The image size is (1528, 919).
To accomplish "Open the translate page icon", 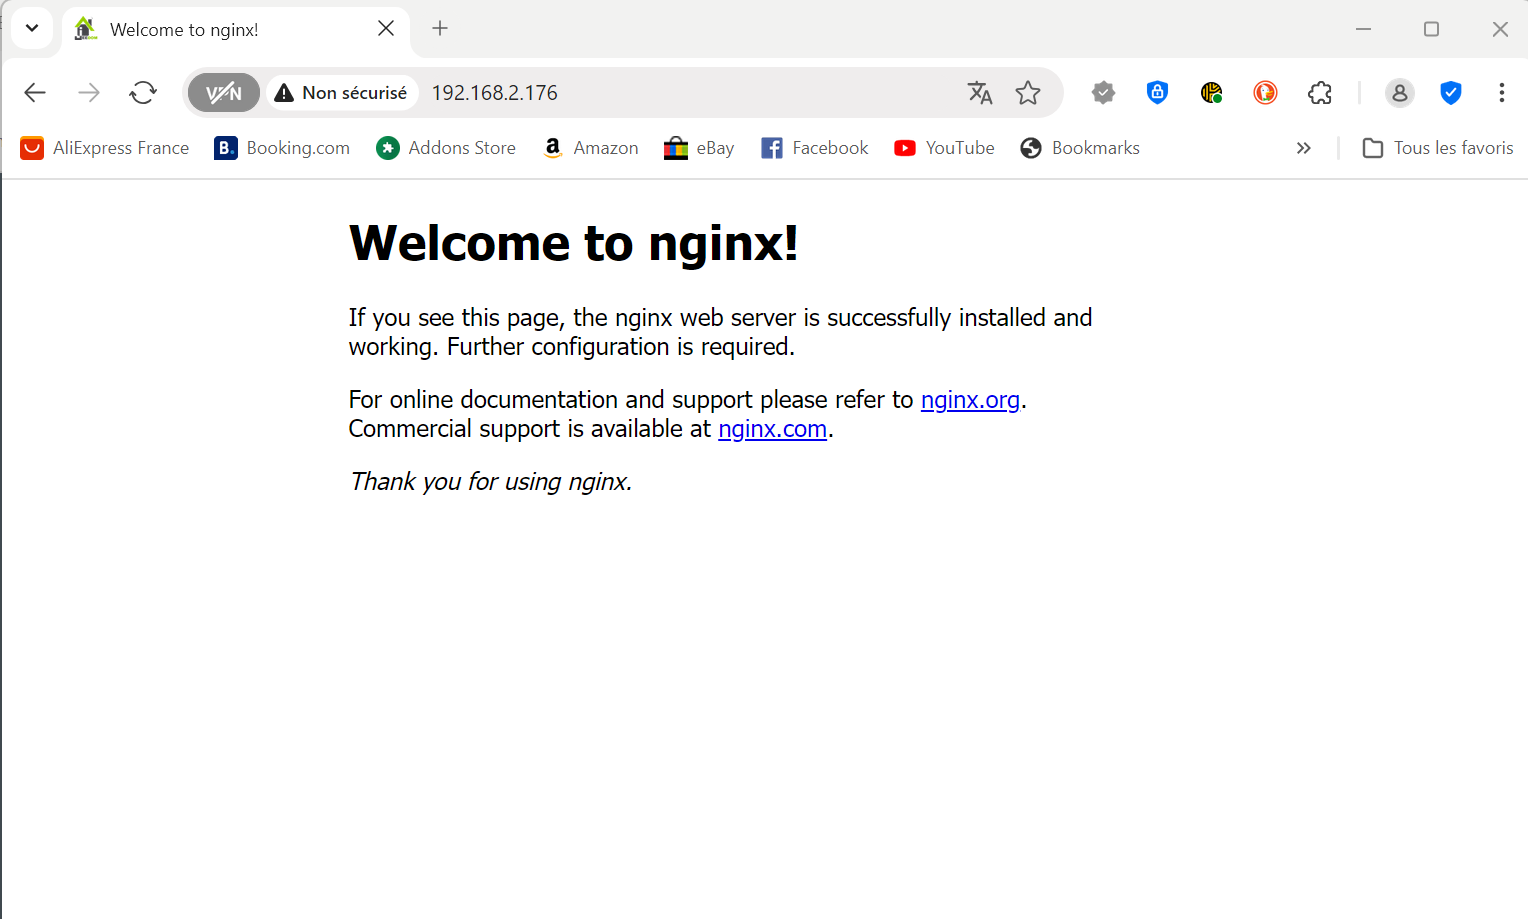I will (x=980, y=93).
